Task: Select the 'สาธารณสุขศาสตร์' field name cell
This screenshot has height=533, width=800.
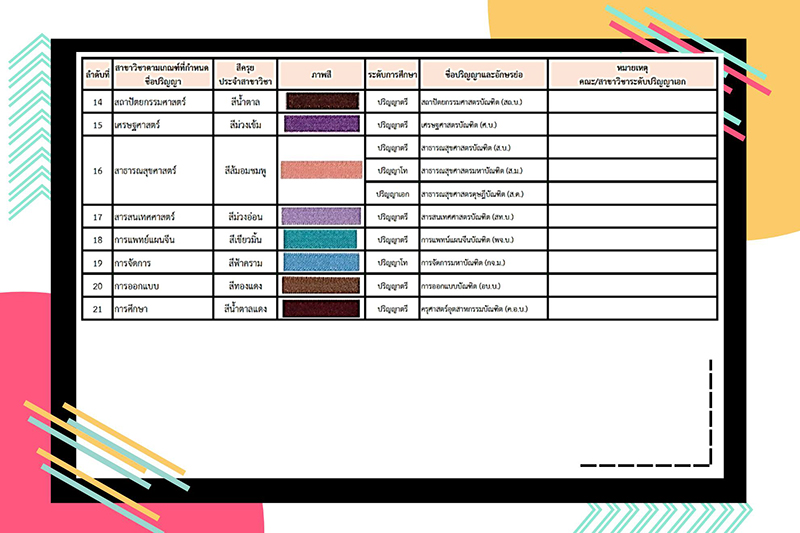Action: coord(148,170)
